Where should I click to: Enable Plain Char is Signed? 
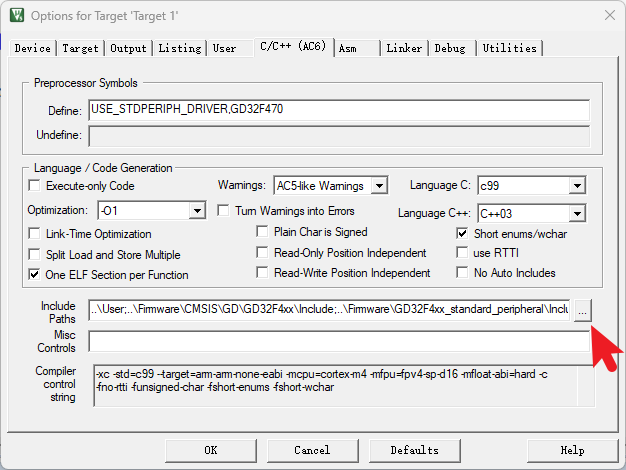pyautogui.click(x=262, y=232)
